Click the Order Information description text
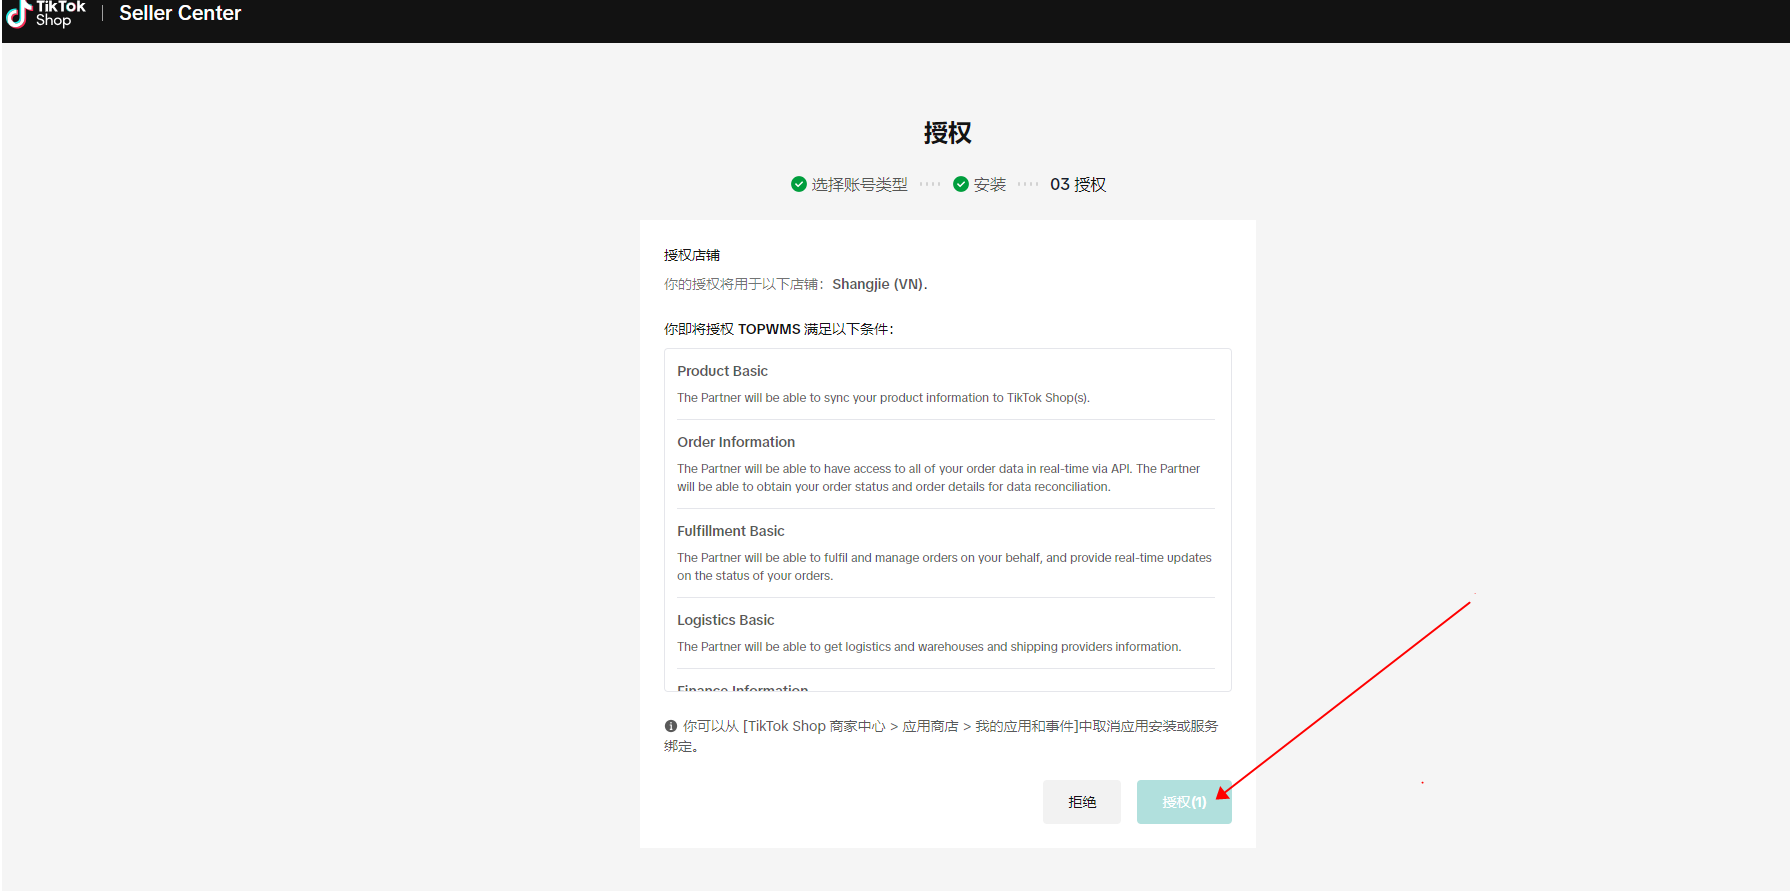1790x891 pixels. pos(938,478)
